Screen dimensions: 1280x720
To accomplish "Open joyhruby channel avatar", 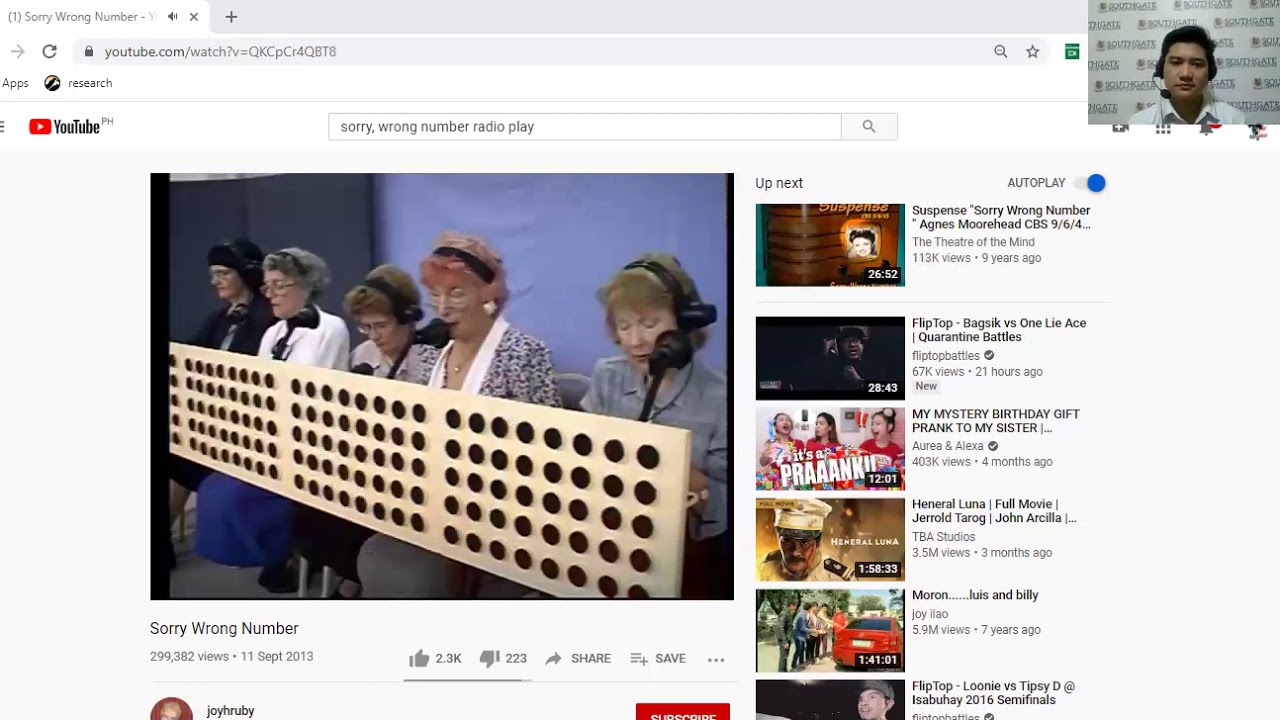I will (171, 709).
